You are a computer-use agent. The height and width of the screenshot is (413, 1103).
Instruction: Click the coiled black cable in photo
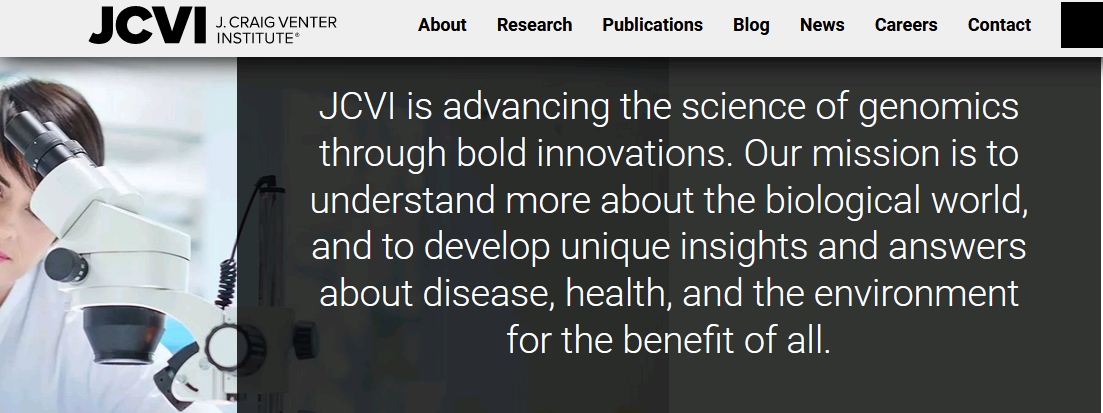click(227, 284)
